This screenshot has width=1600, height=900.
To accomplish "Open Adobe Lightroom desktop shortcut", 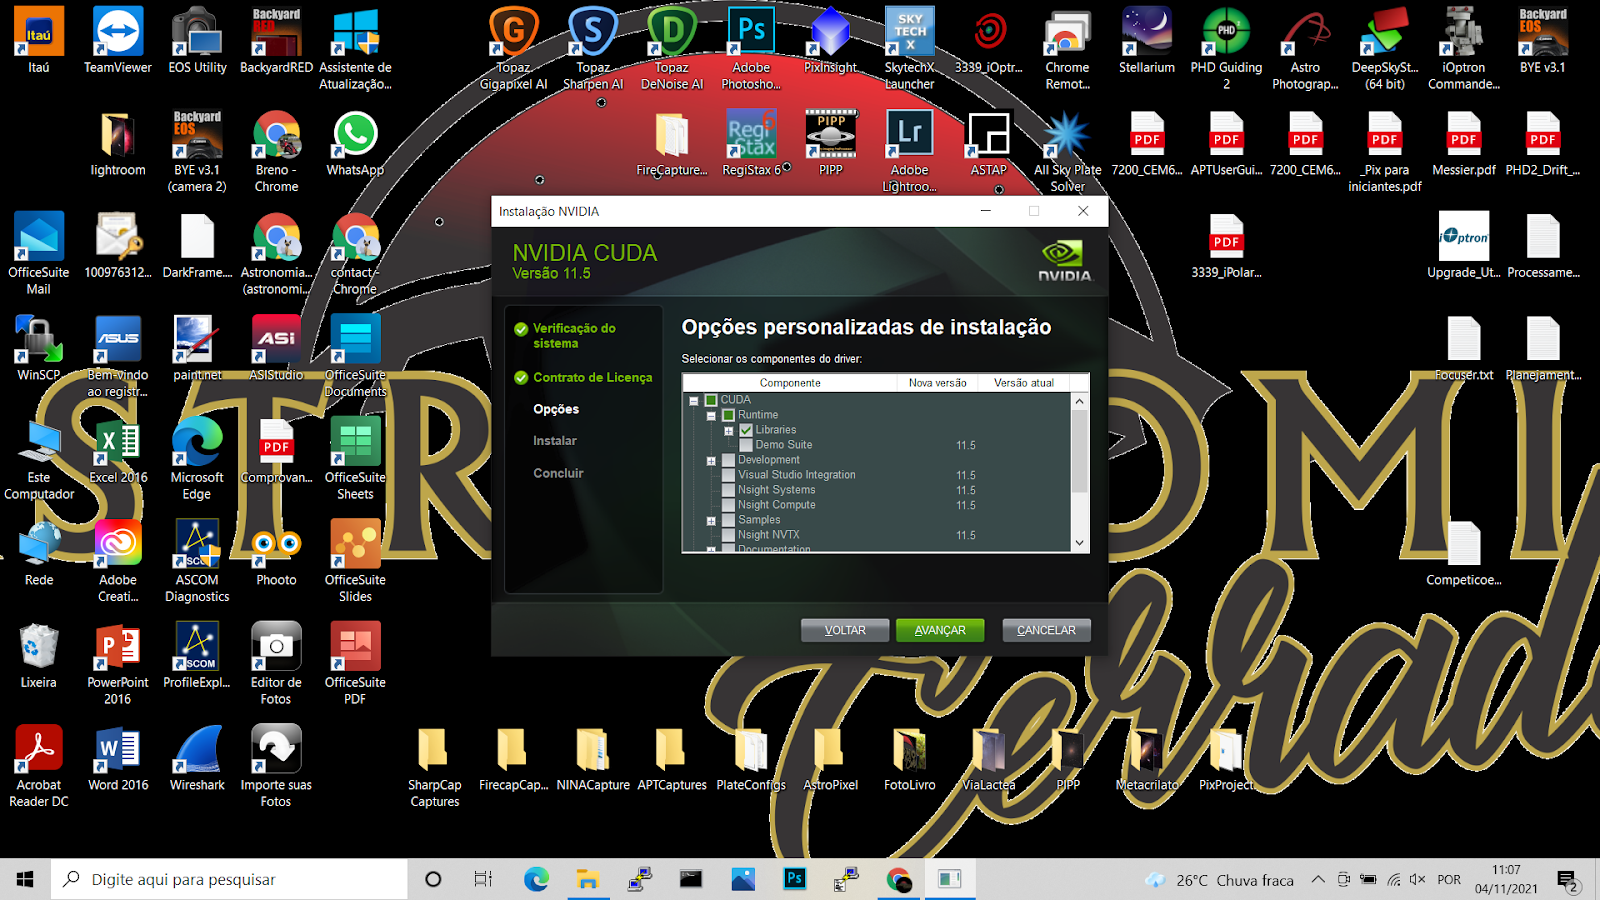I will 909,151.
